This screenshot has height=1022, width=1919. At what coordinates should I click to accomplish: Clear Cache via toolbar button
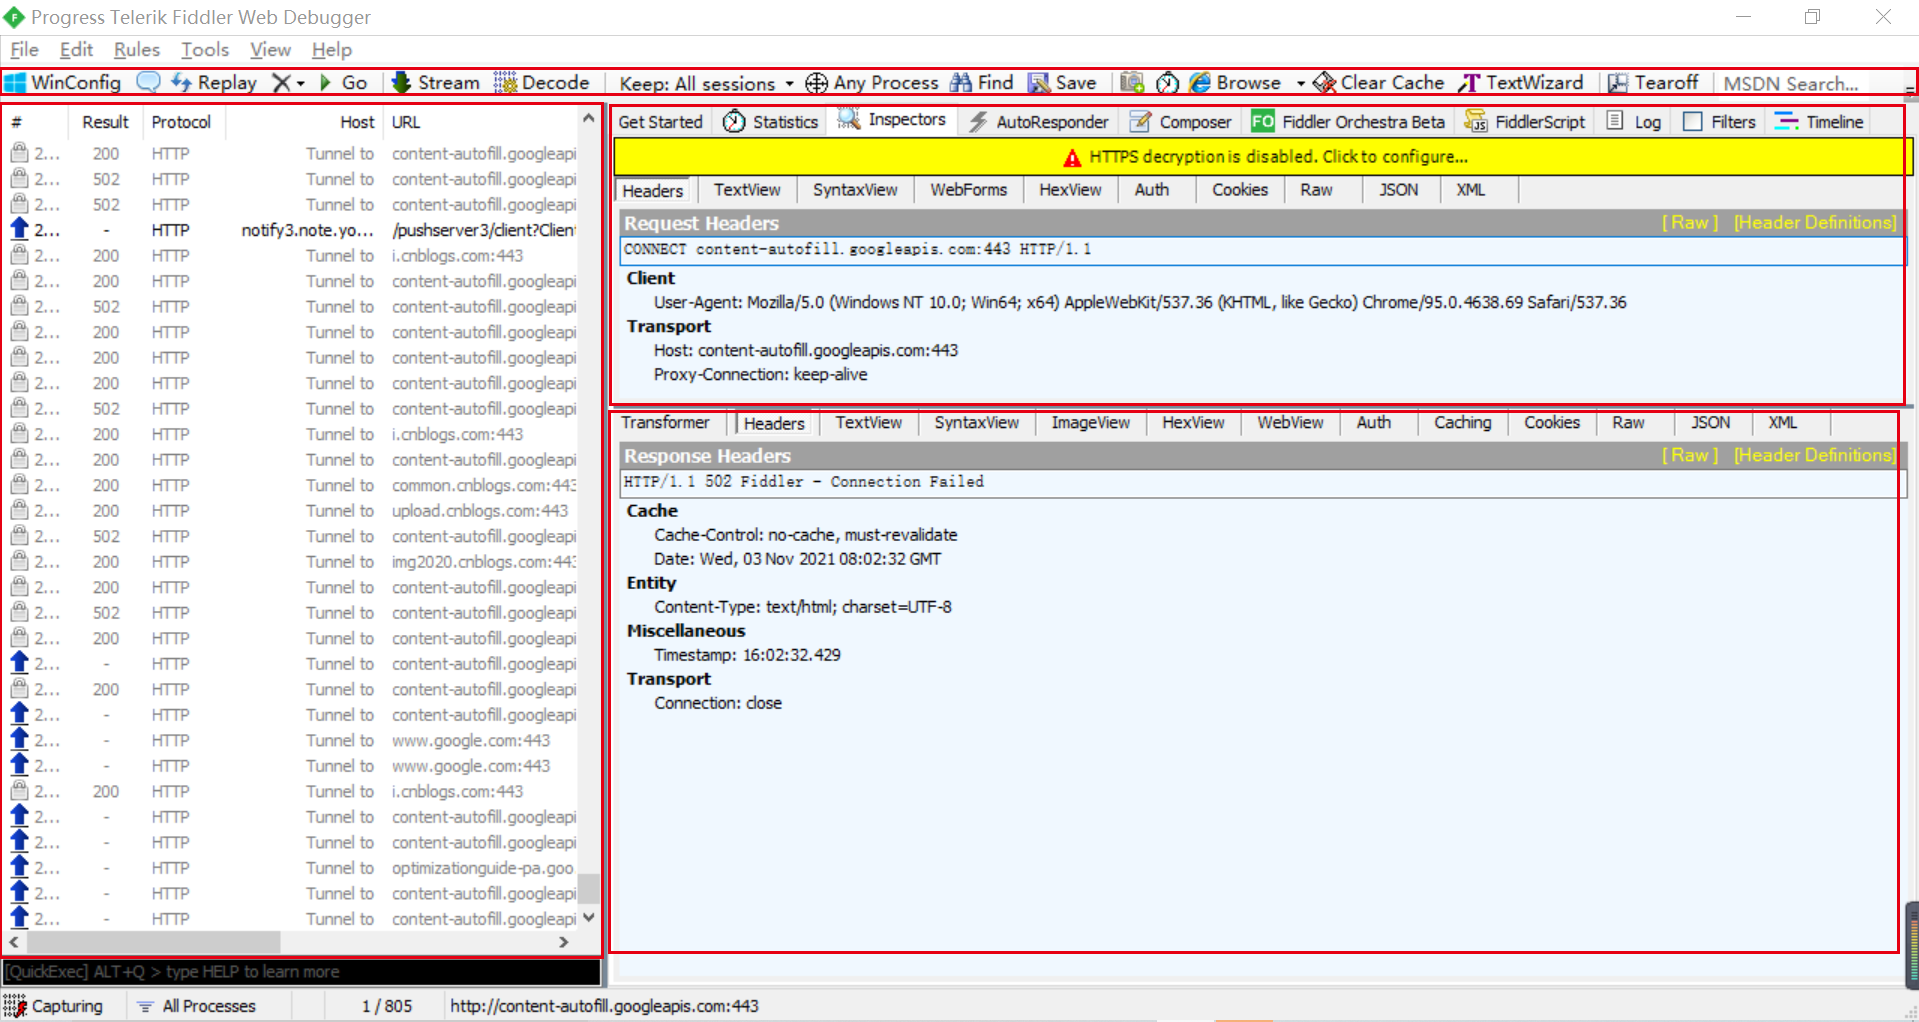pyautogui.click(x=1379, y=83)
